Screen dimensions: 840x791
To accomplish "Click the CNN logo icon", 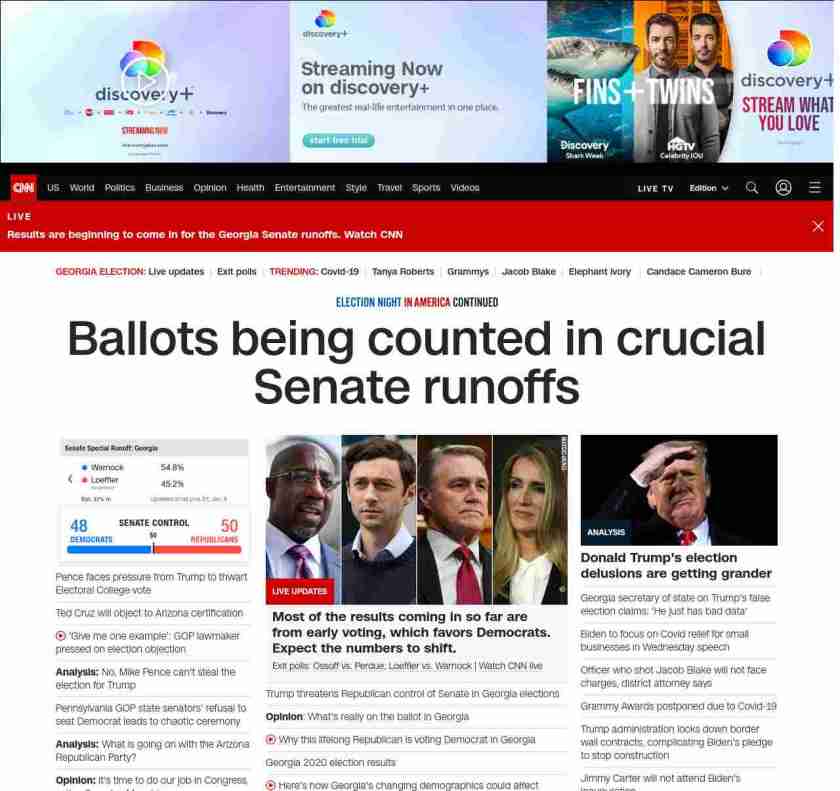I will (24, 188).
